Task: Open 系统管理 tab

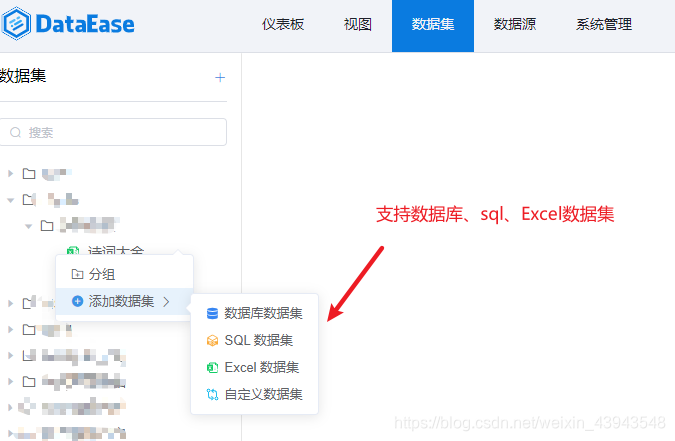Action: tap(604, 25)
